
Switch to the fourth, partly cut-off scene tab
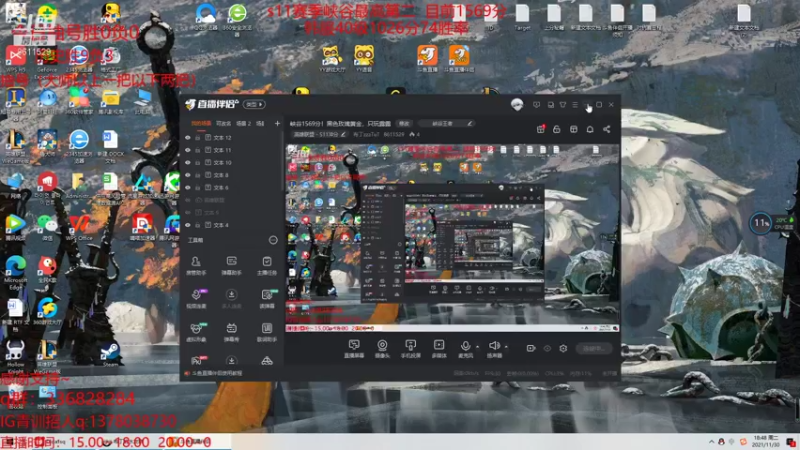[x=260, y=123]
